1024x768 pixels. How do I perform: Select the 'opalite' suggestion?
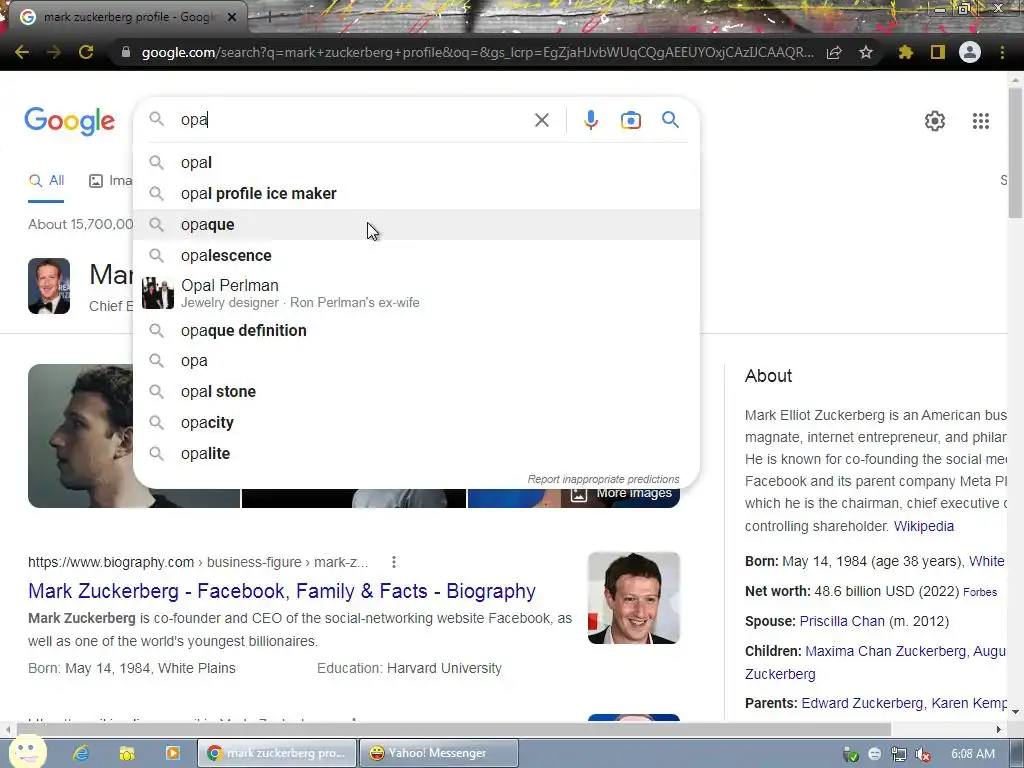tap(416, 453)
